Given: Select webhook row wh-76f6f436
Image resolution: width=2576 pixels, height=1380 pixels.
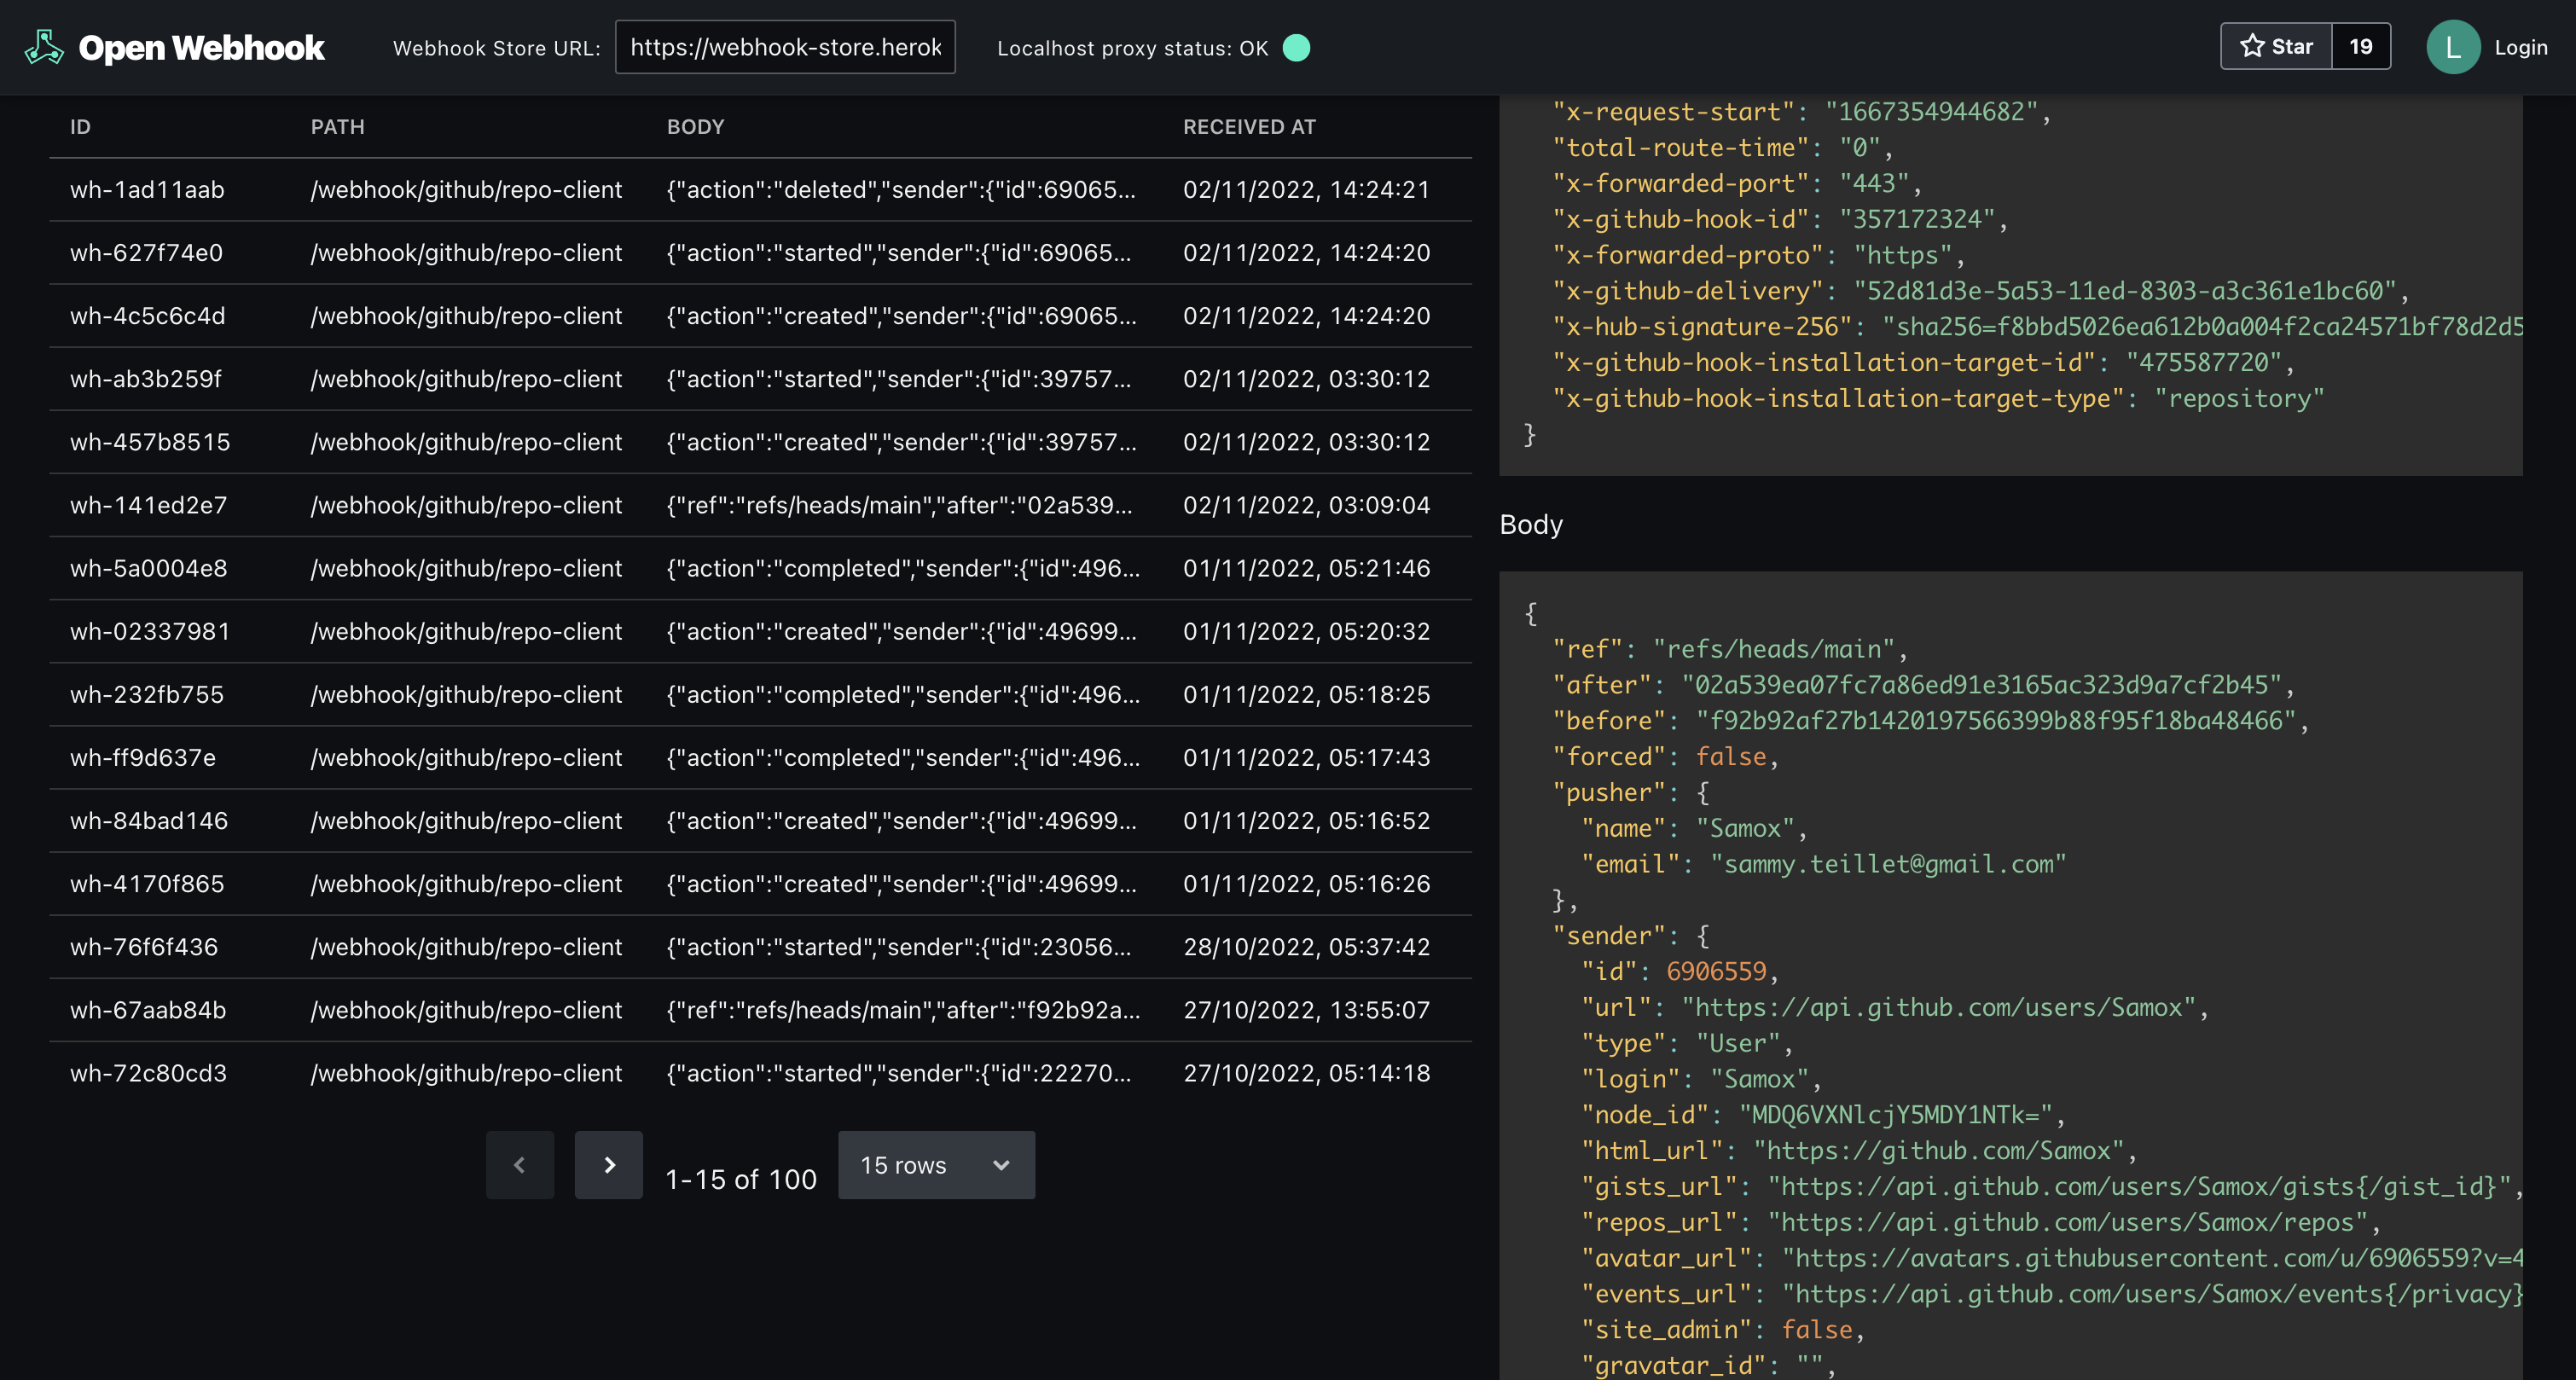Looking at the screenshot, I should (760, 946).
